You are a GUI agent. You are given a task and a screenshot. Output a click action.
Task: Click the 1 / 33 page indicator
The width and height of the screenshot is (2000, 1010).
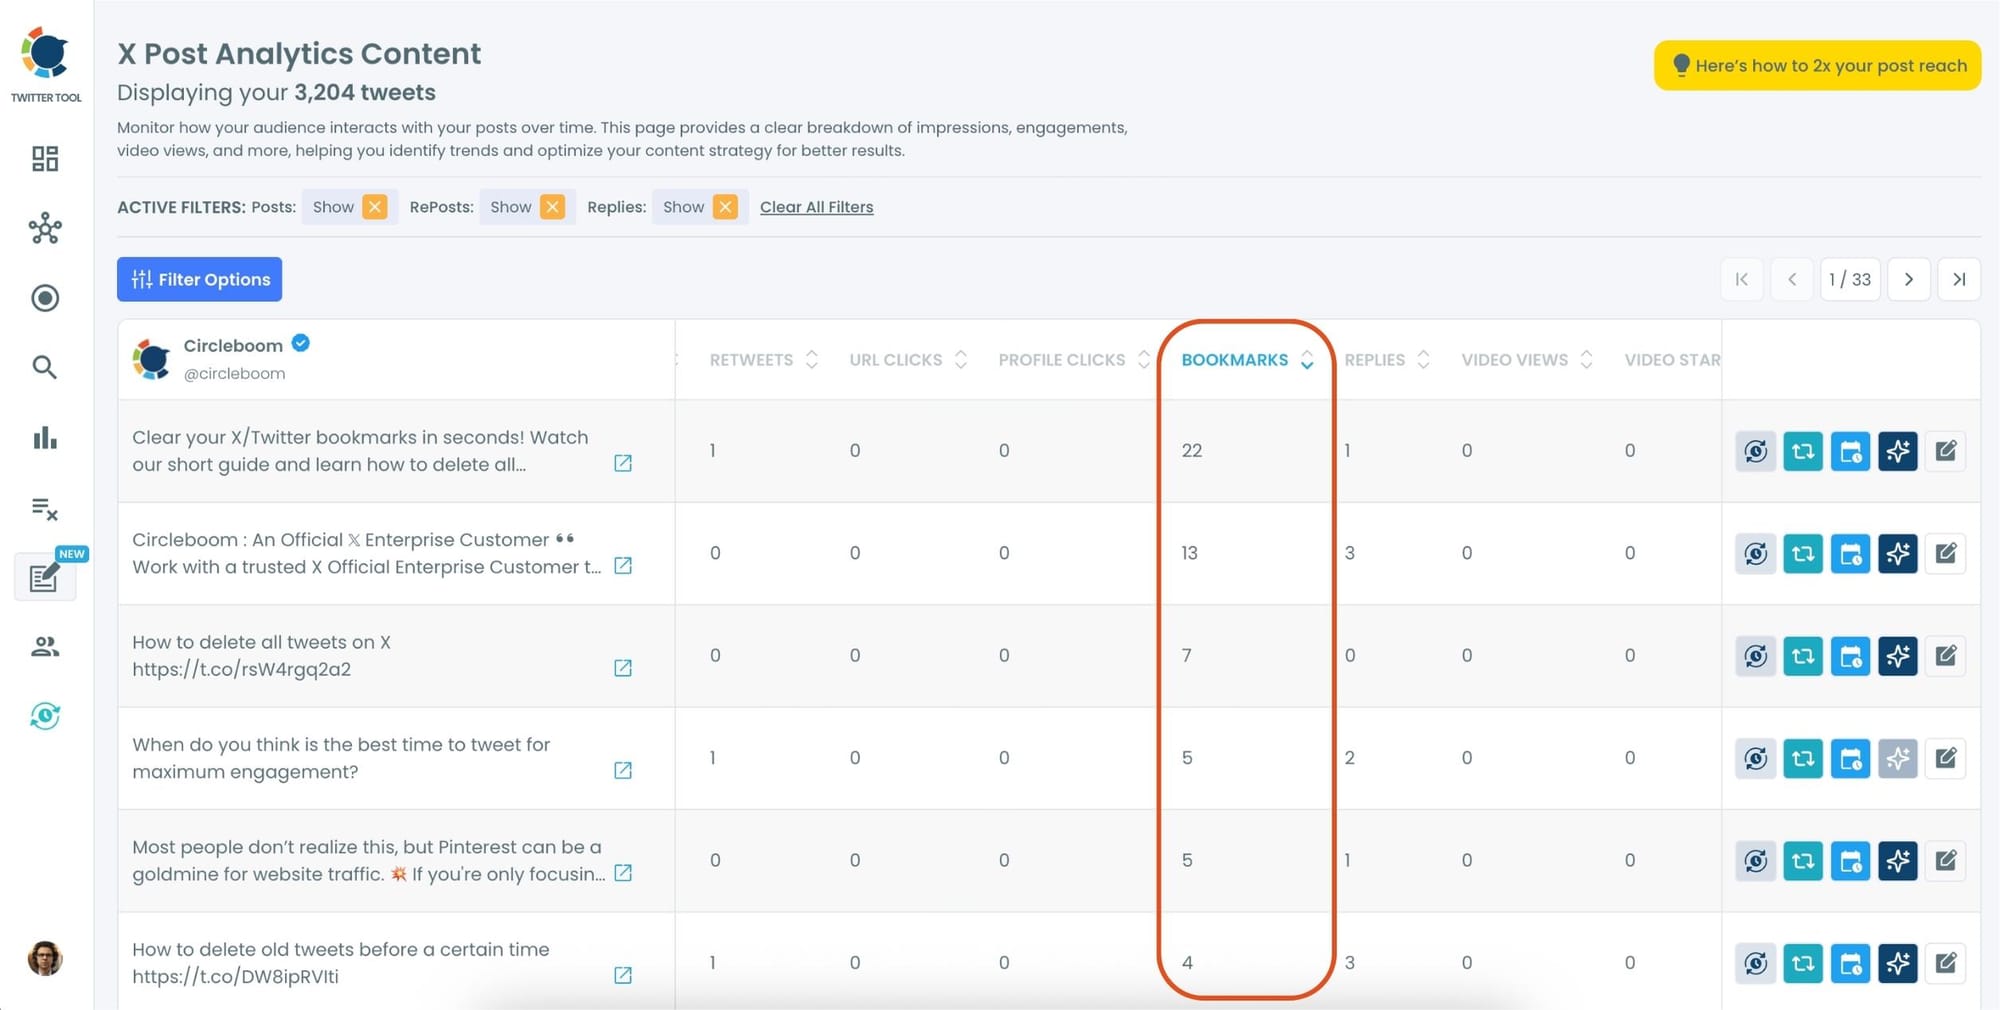[1850, 279]
